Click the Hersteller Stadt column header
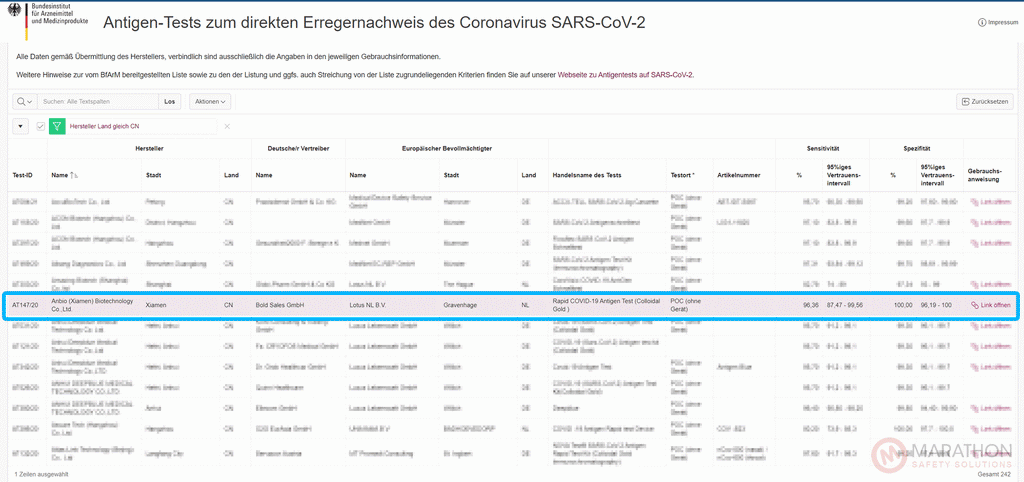1024x482 pixels. click(x=153, y=176)
